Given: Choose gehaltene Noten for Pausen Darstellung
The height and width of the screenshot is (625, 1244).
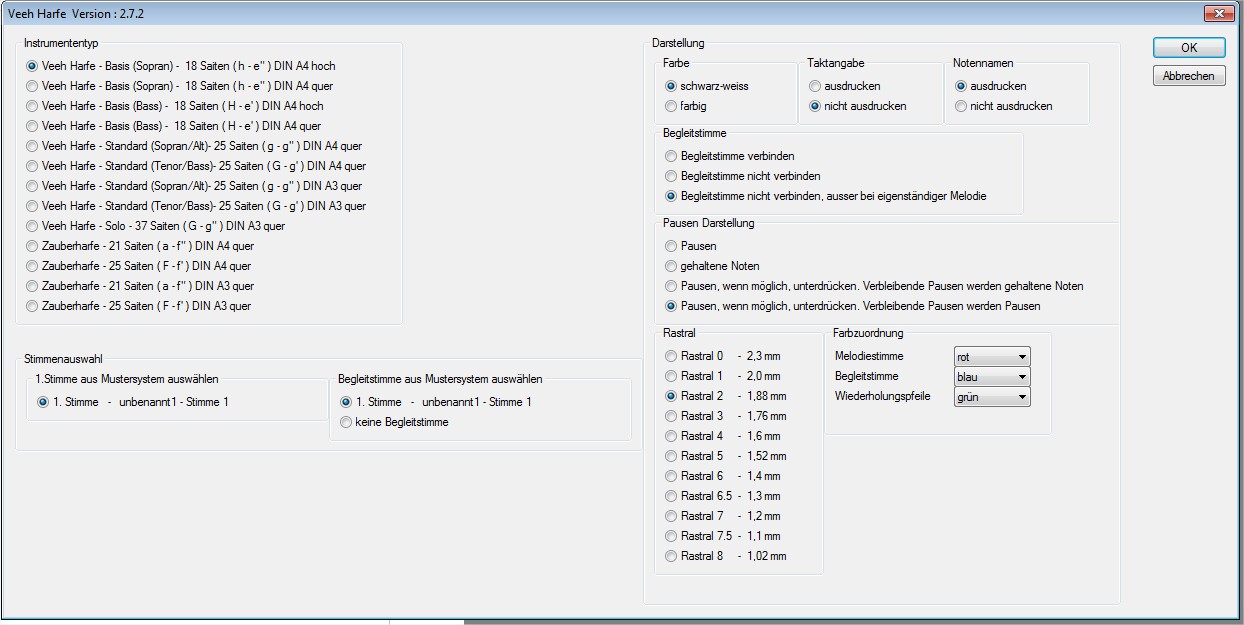Looking at the screenshot, I should click(x=671, y=266).
